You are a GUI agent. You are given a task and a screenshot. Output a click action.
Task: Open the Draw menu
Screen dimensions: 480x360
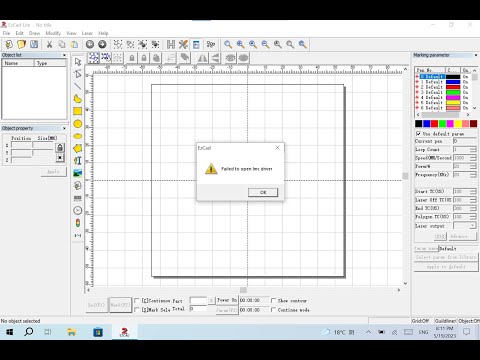tap(34, 33)
